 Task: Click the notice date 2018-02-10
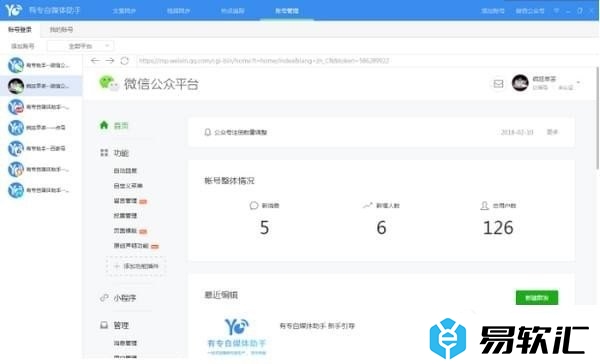click(x=517, y=132)
